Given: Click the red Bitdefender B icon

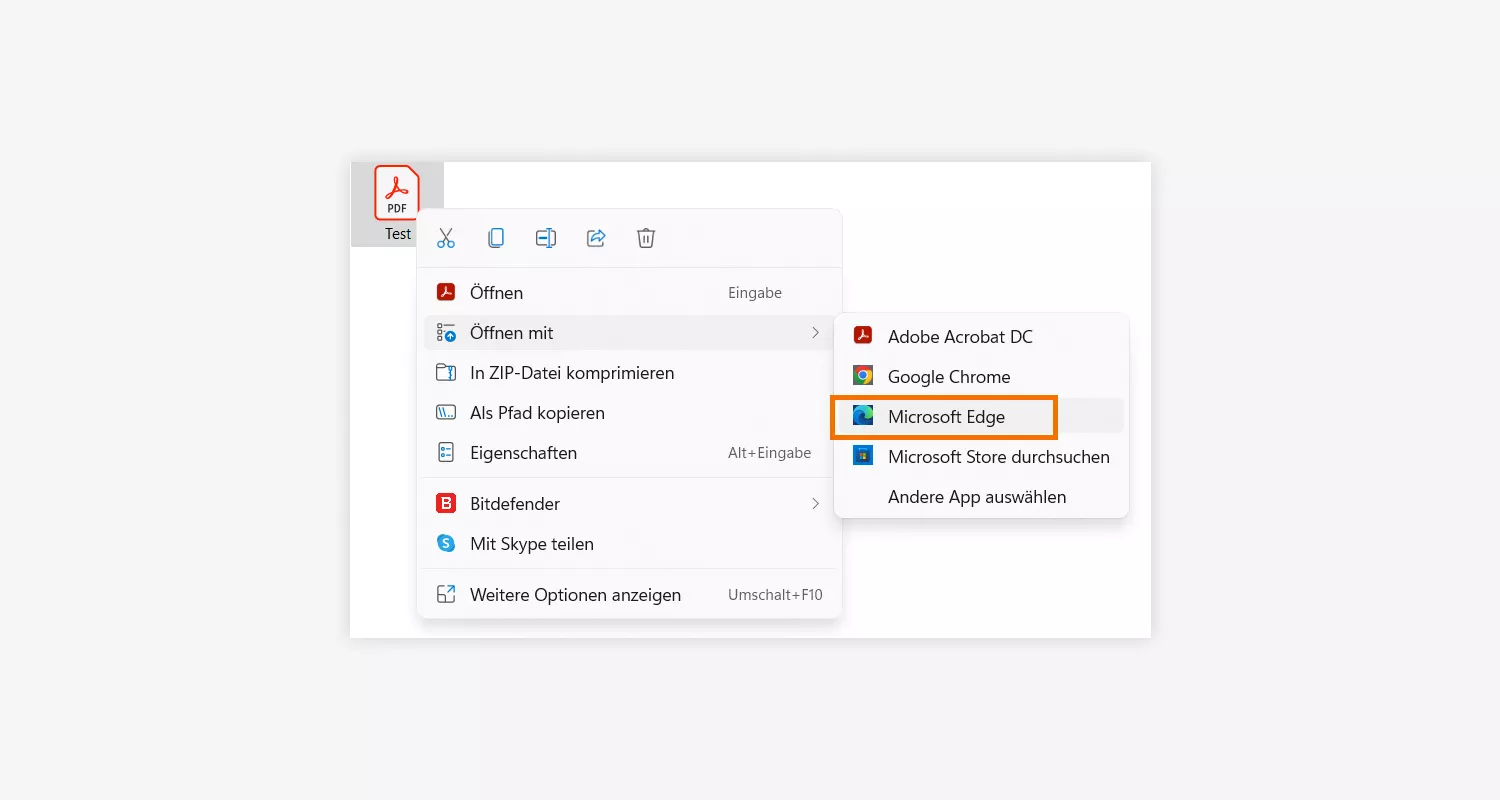Looking at the screenshot, I should click(x=446, y=504).
